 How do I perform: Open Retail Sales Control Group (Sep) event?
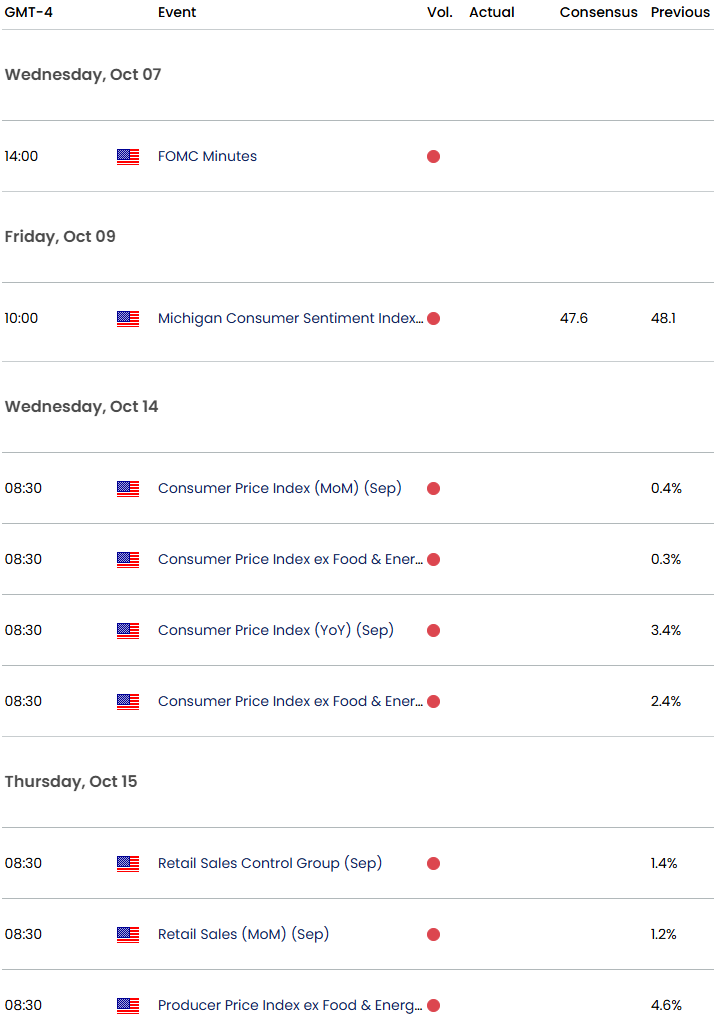(x=270, y=863)
